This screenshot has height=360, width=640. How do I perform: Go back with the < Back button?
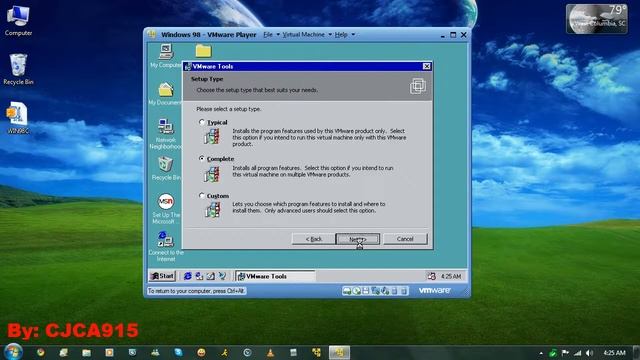313,239
